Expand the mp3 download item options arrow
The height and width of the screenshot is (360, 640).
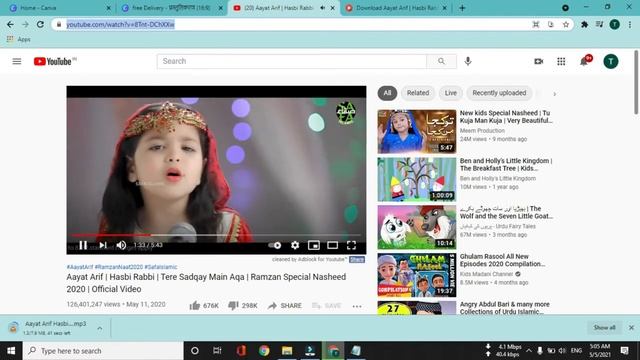[x=100, y=328]
